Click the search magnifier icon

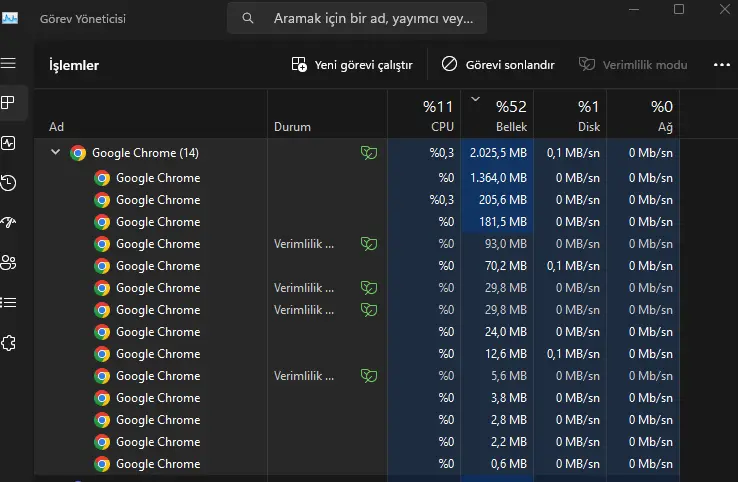click(x=248, y=18)
